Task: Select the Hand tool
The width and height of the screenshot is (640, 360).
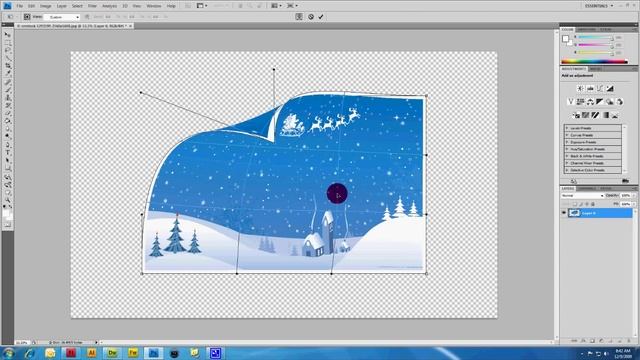Action: tap(7, 193)
